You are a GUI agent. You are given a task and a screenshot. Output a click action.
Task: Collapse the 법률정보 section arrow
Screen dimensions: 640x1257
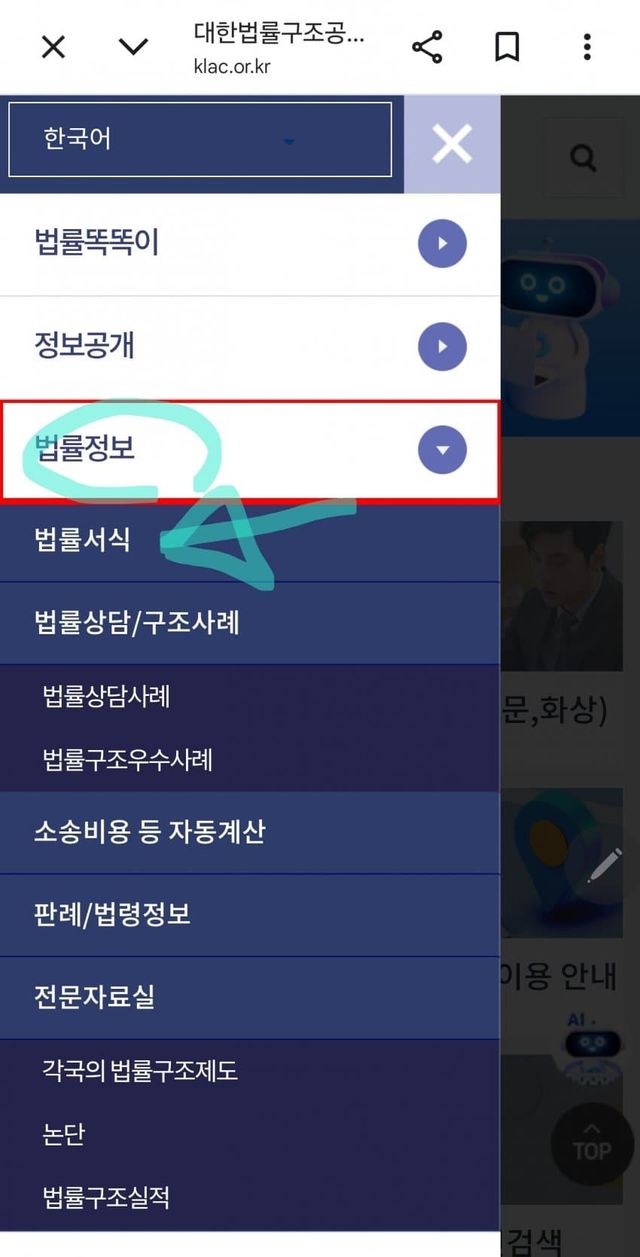[442, 451]
